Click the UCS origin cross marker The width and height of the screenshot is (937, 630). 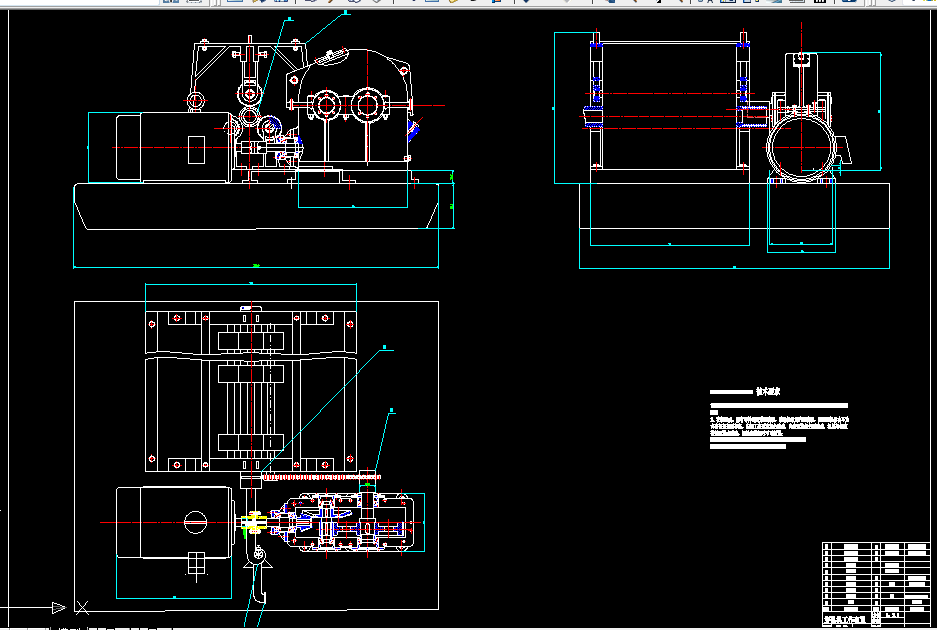click(82, 608)
